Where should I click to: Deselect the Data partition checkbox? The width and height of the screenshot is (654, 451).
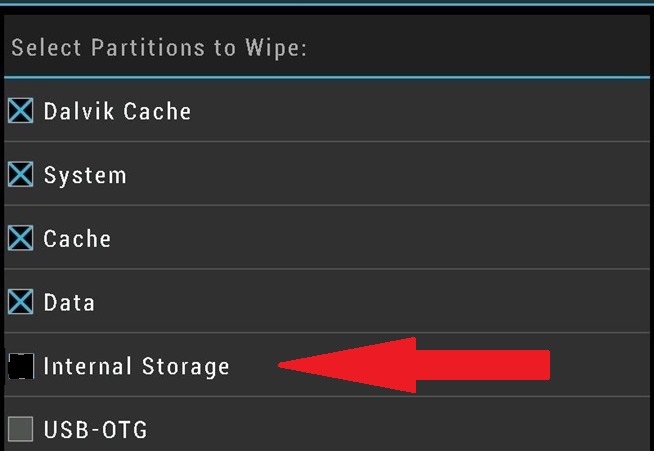(x=20, y=301)
